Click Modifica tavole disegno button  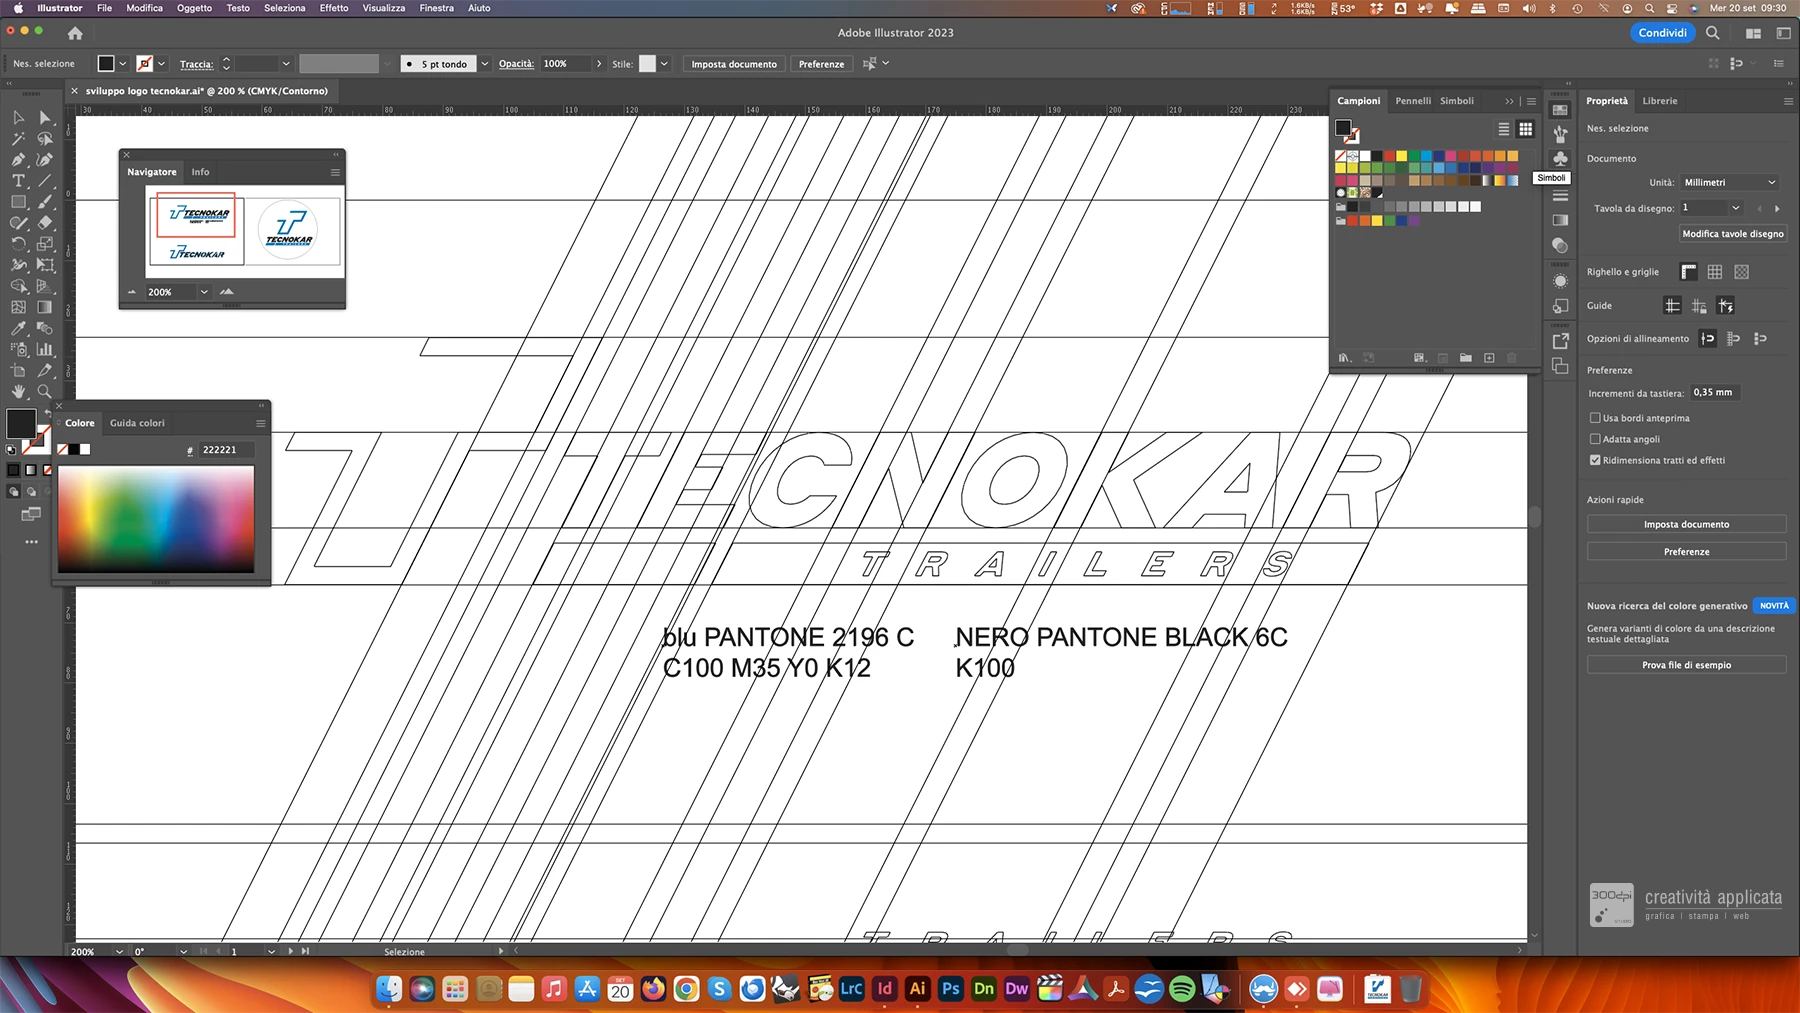(1733, 234)
